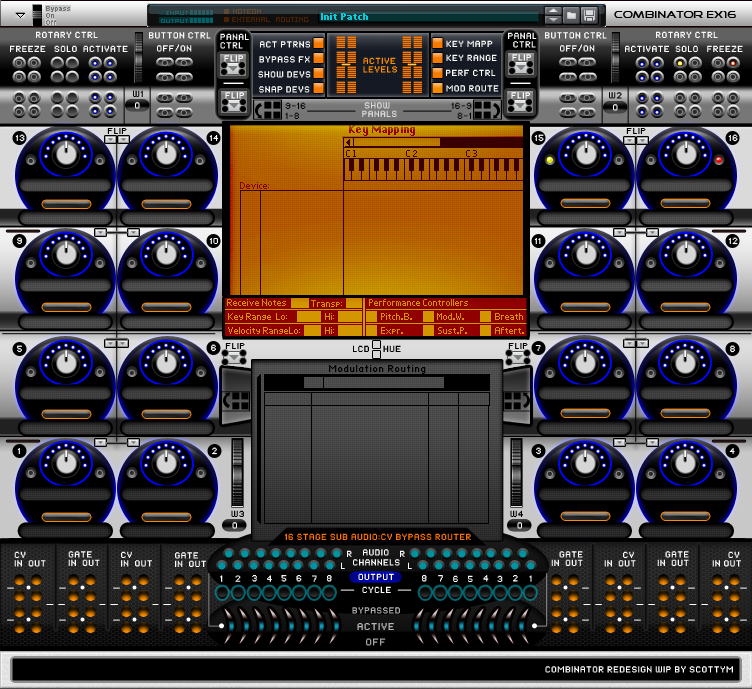Click the patch select up/down arrows
752x689 pixels.
click(552, 15)
